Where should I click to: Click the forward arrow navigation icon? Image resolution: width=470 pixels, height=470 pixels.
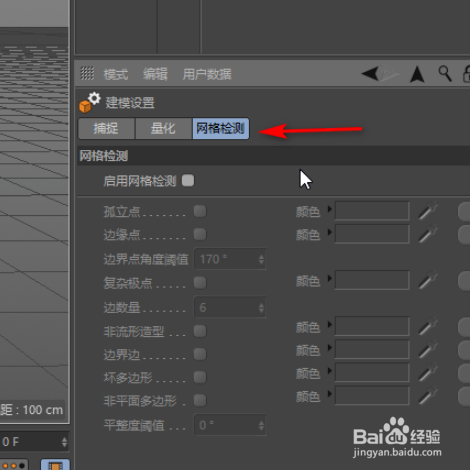[x=390, y=73]
